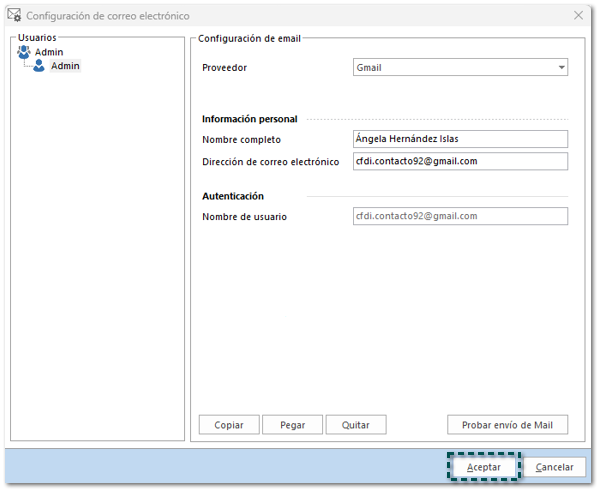Click the Copiar button

(x=229, y=425)
